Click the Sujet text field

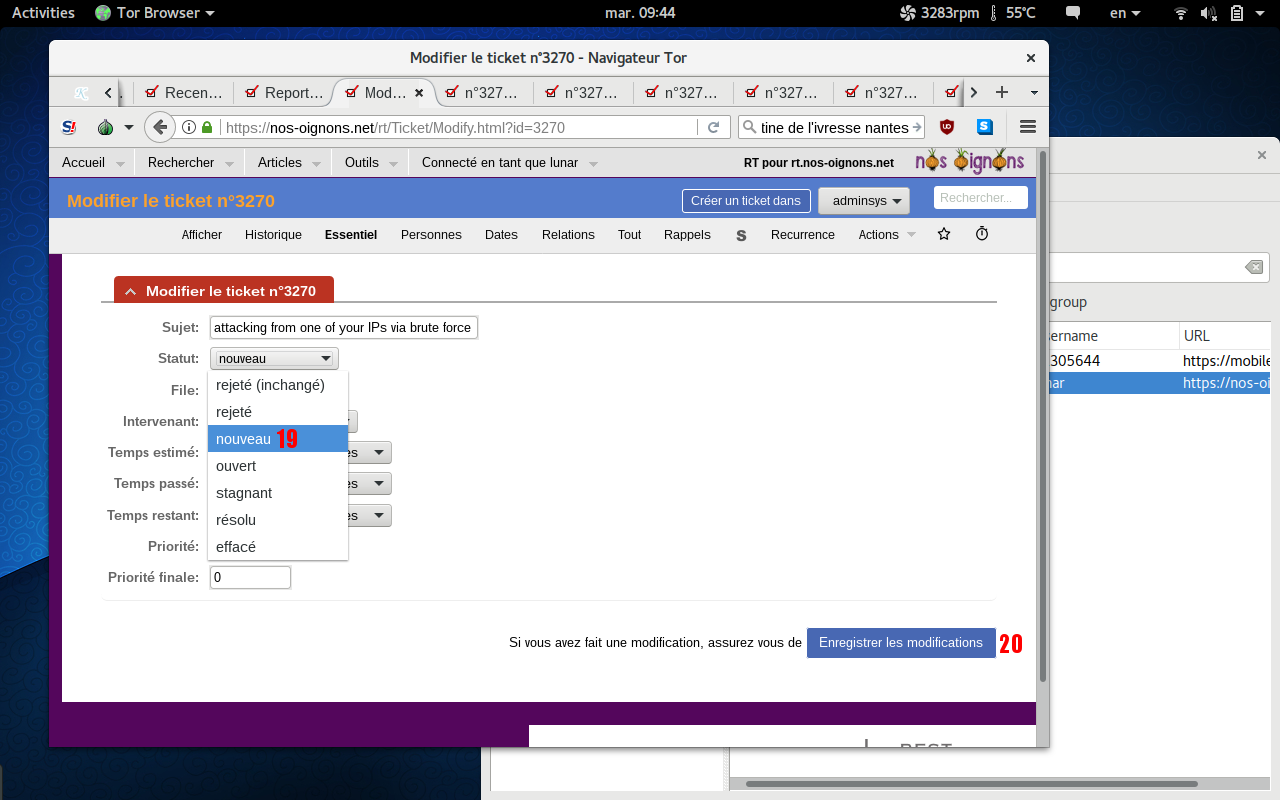pyautogui.click(x=343, y=327)
